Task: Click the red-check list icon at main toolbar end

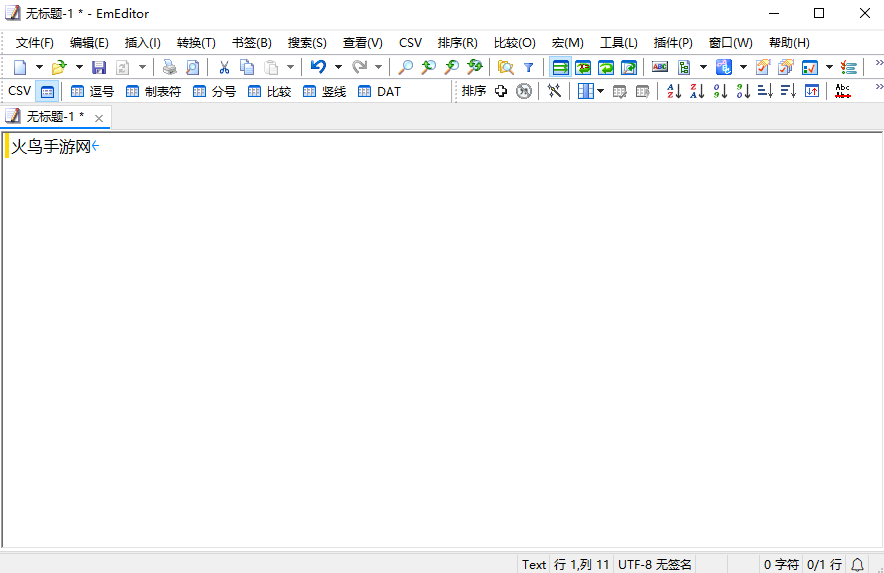Action: click(x=848, y=68)
